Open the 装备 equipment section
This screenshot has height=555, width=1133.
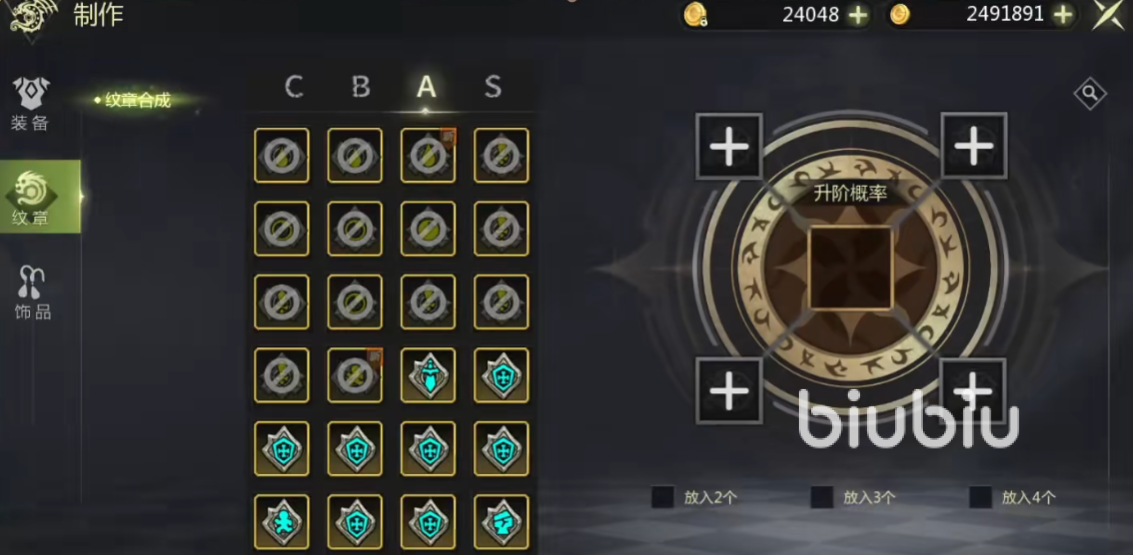(x=30, y=105)
